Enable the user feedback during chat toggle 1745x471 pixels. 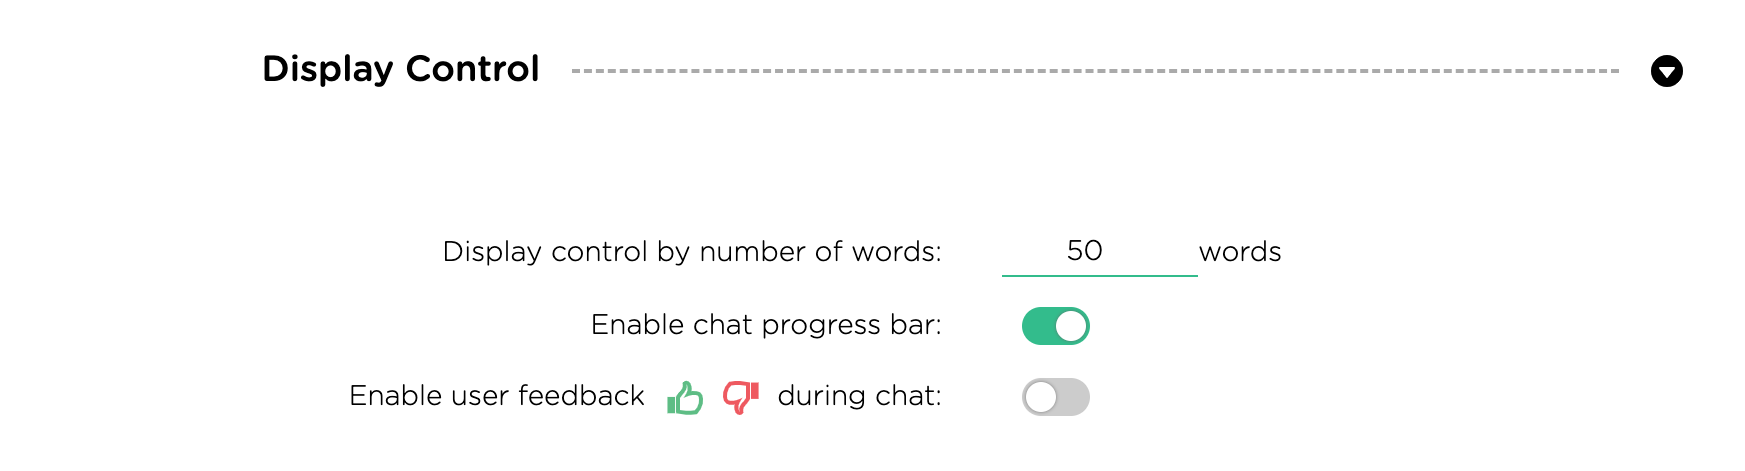click(1056, 397)
